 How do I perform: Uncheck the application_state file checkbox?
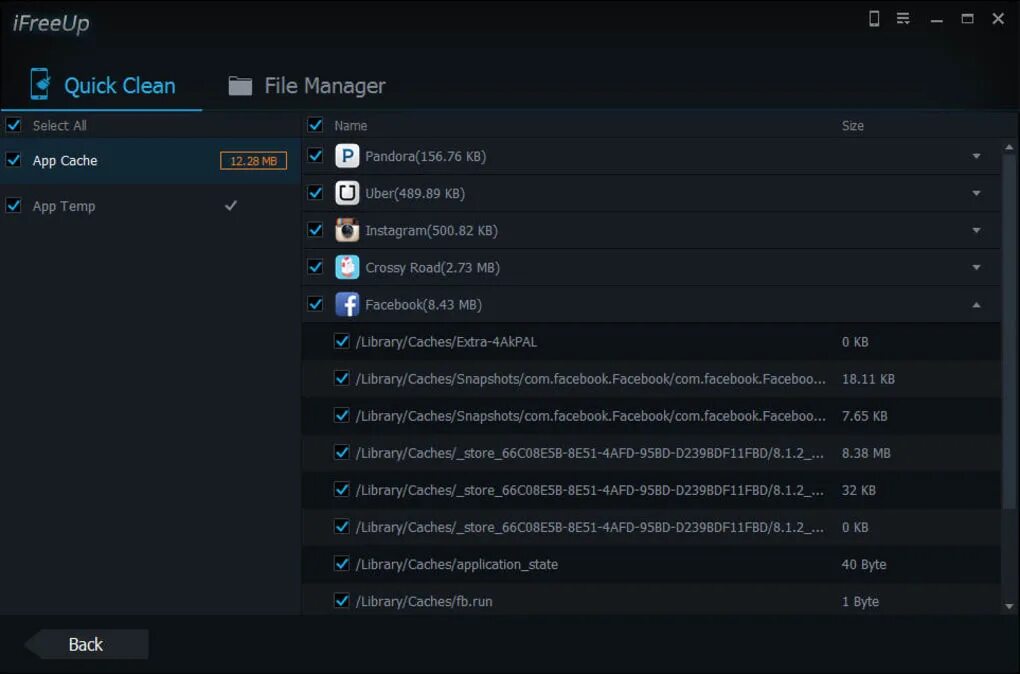pos(342,564)
